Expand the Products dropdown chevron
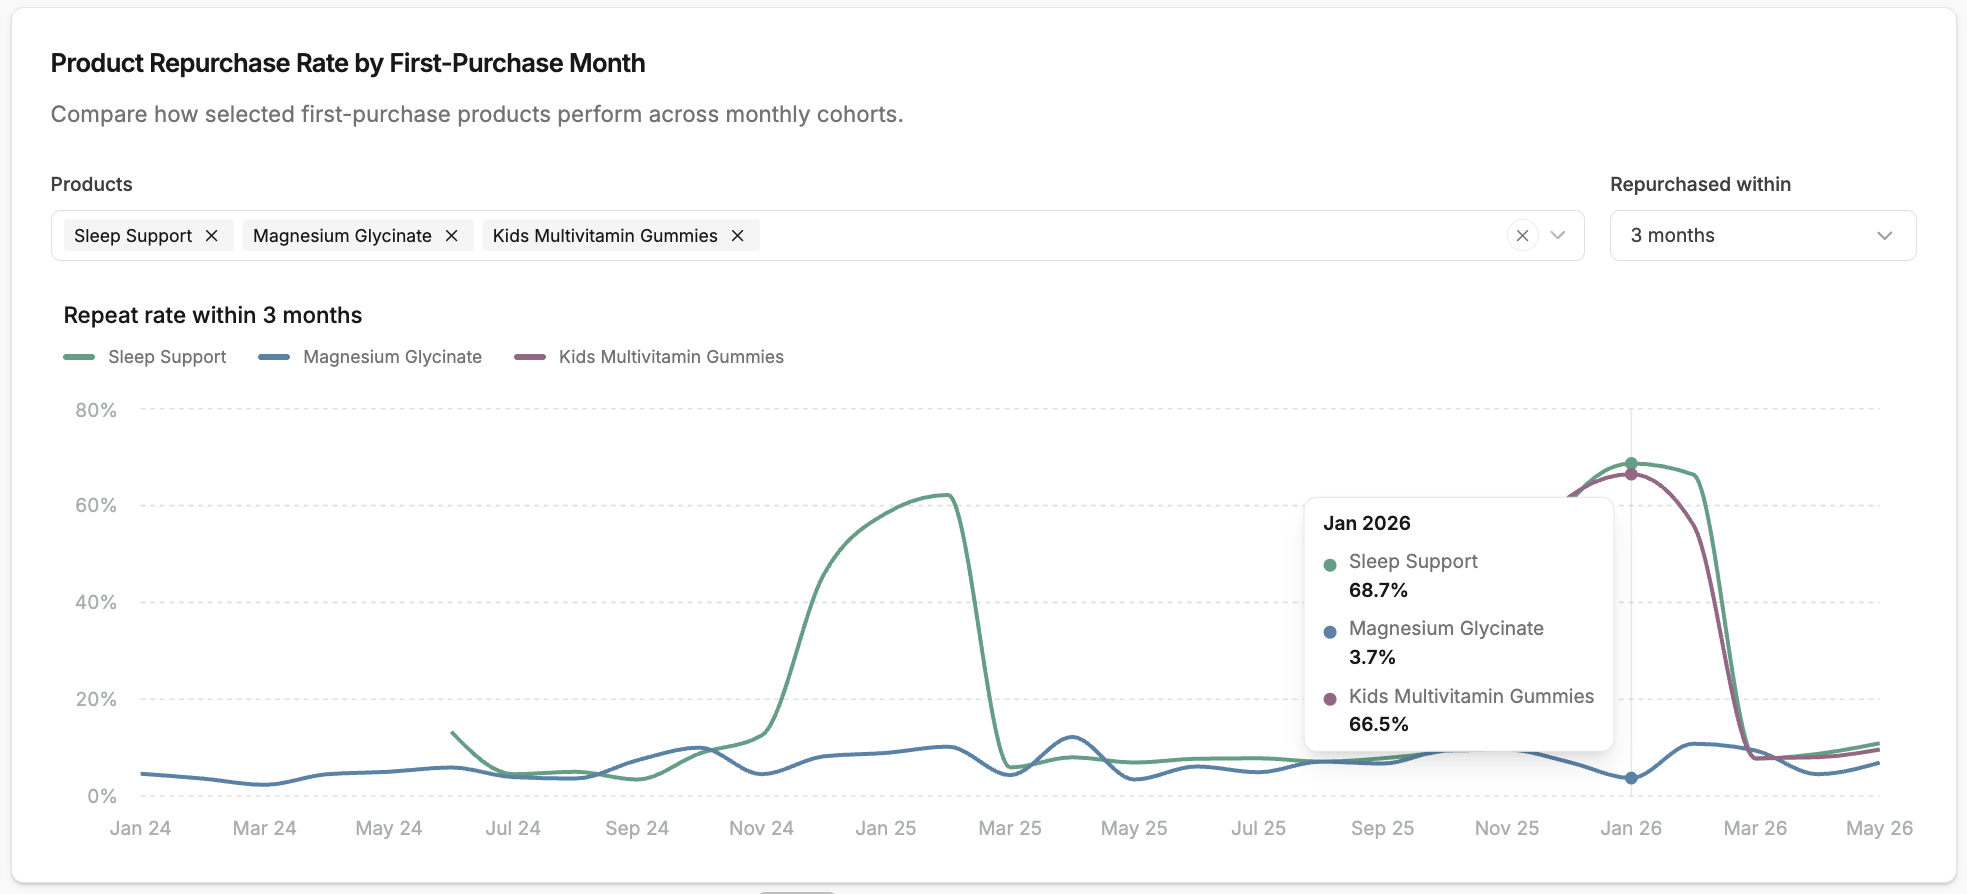This screenshot has width=1967, height=894. (x=1558, y=236)
